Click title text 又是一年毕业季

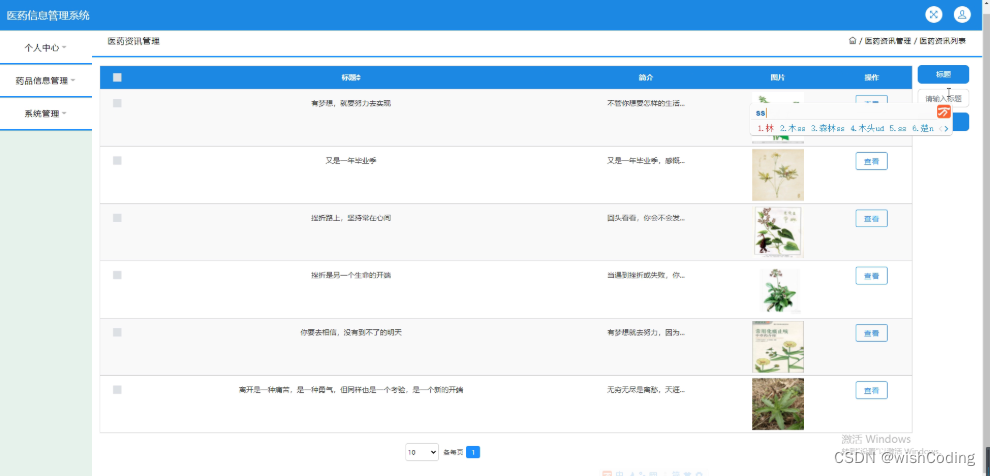click(350, 161)
